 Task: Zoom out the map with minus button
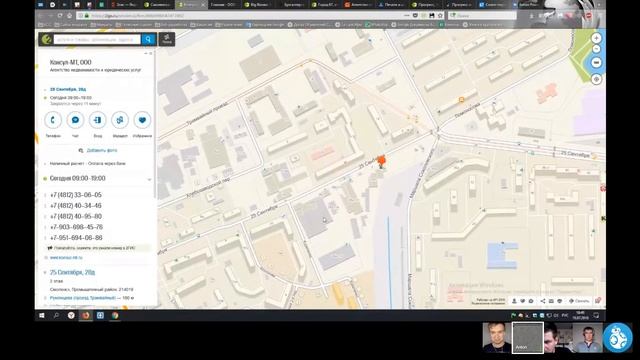596,49
